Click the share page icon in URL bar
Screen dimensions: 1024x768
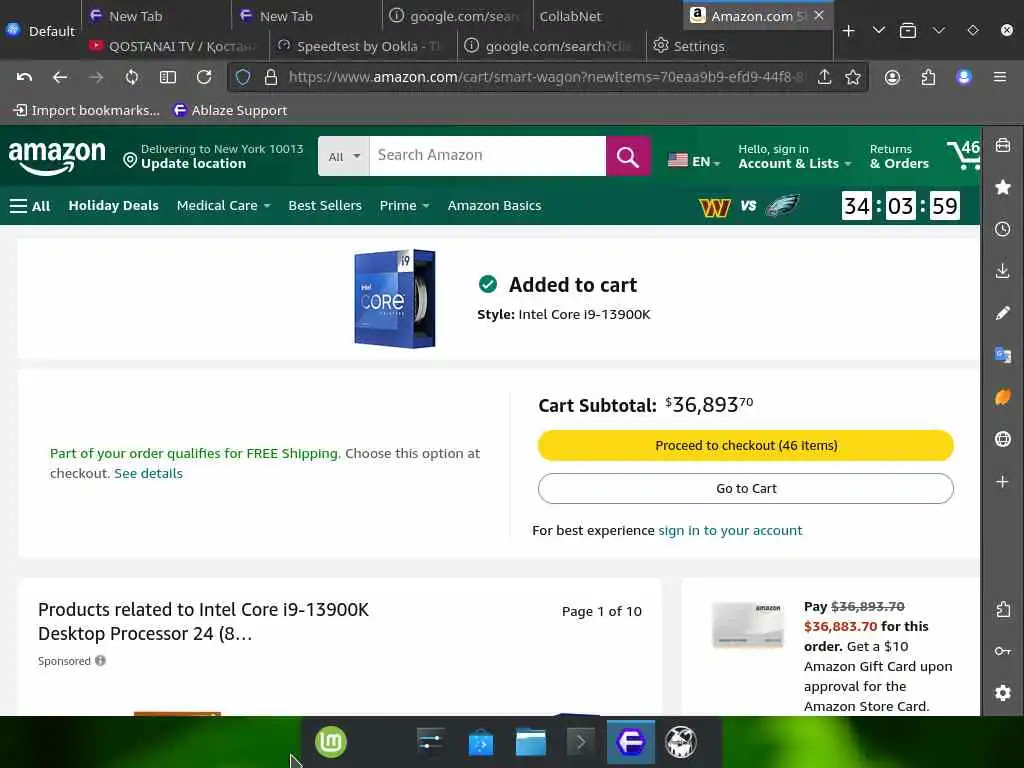pyautogui.click(x=824, y=77)
